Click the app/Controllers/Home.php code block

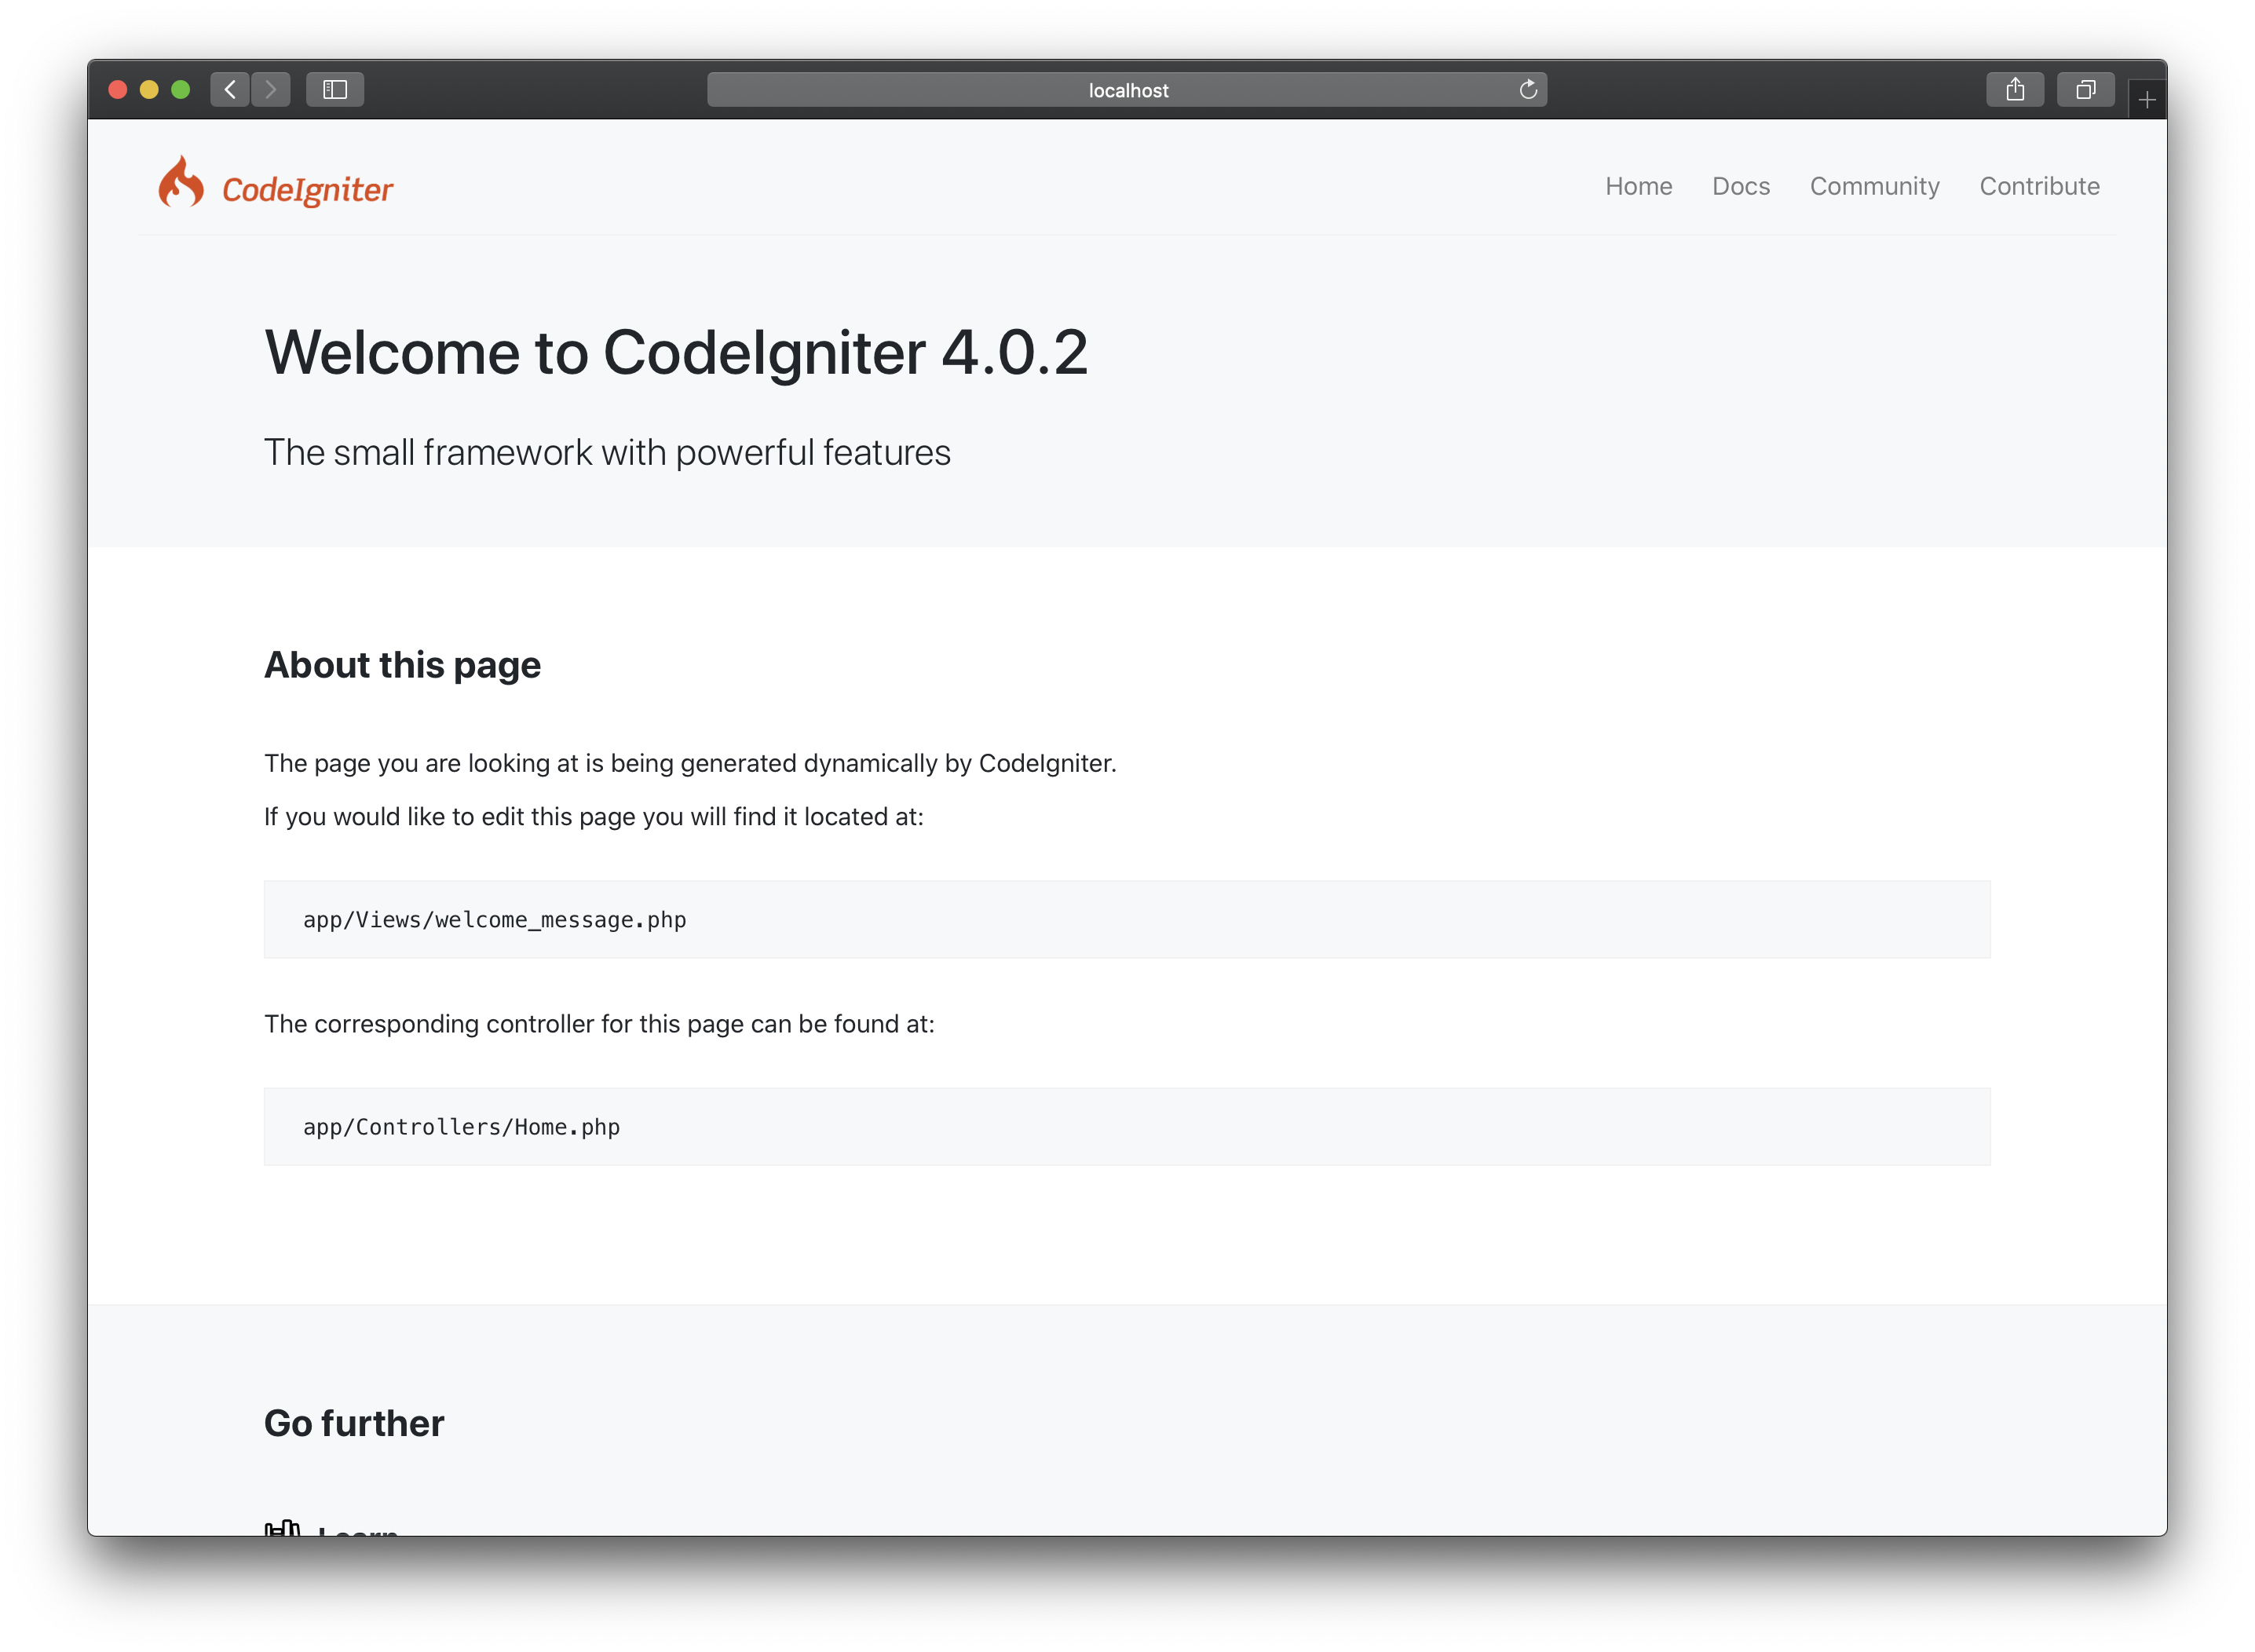[1127, 1126]
